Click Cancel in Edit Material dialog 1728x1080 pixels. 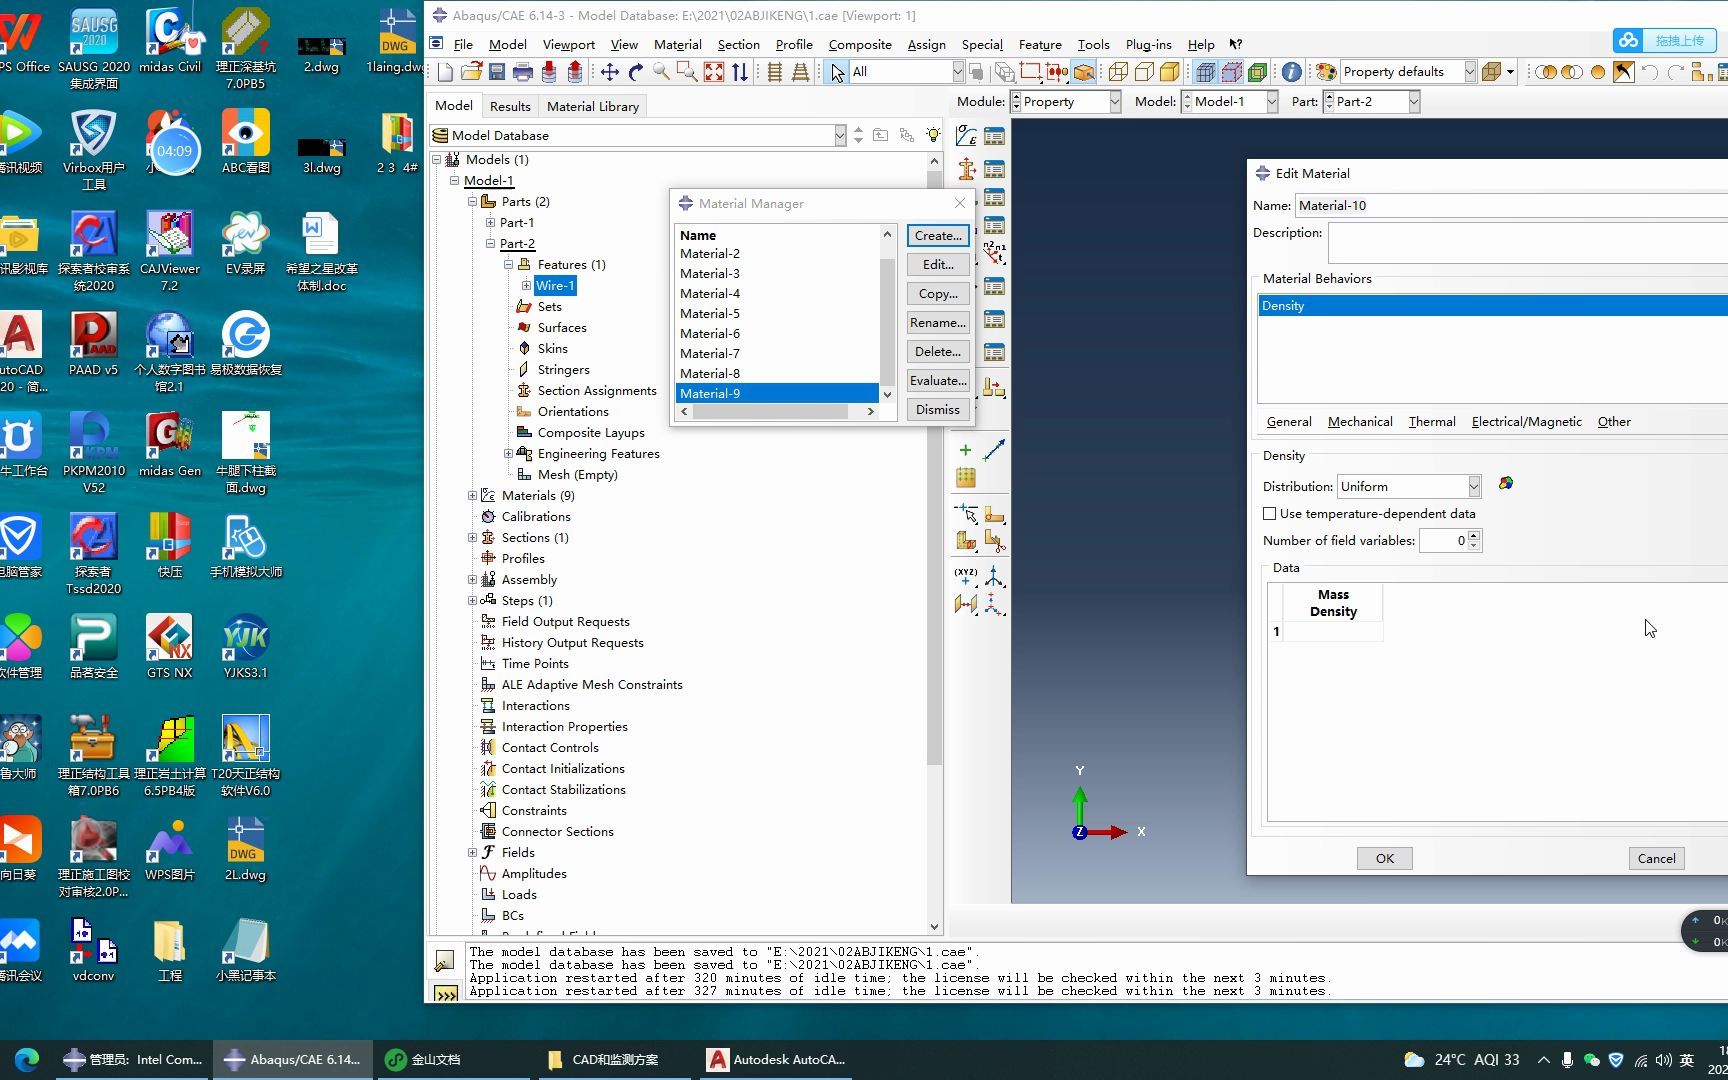click(x=1657, y=859)
